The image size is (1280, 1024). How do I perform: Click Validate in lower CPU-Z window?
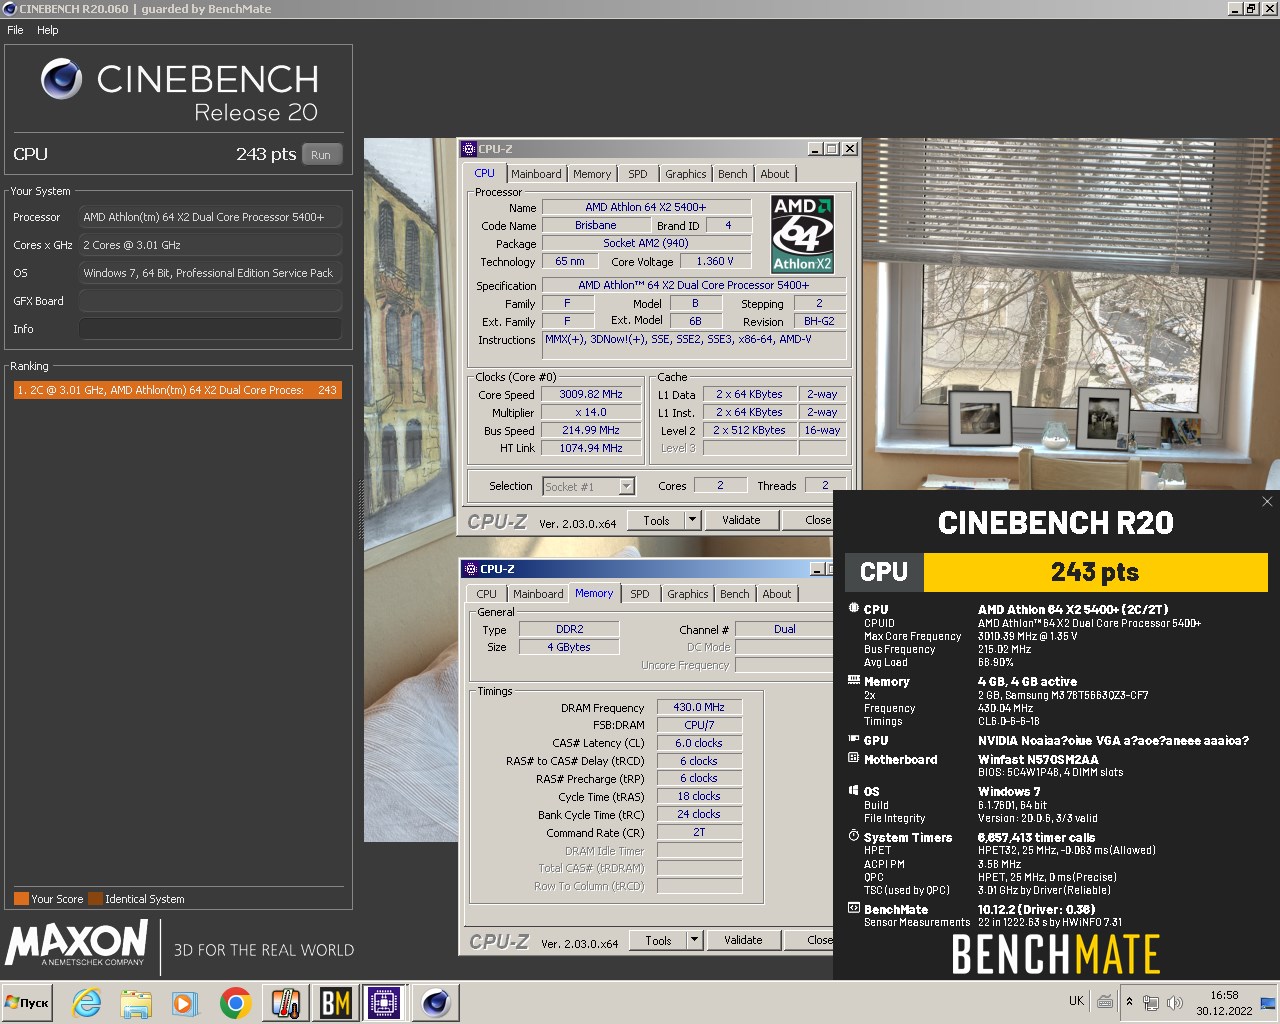(x=743, y=940)
